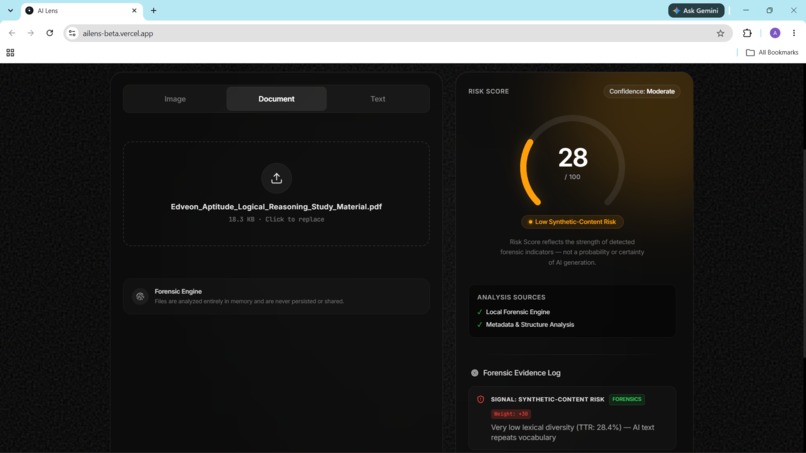
Task: Go forward in browser history
Action: tap(31, 33)
